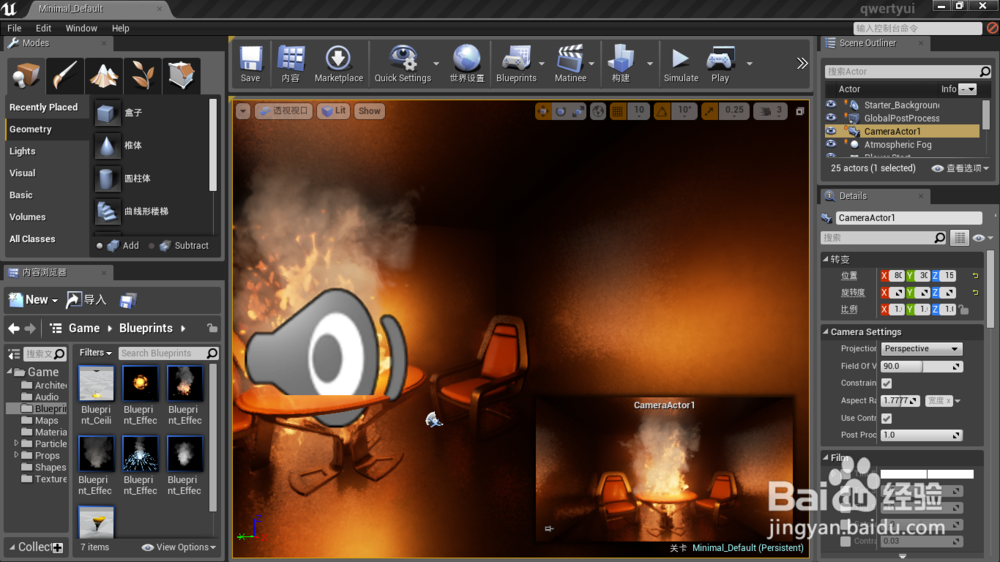The width and height of the screenshot is (1000, 562).
Task: Click the Lit view mode button
Action: point(334,111)
